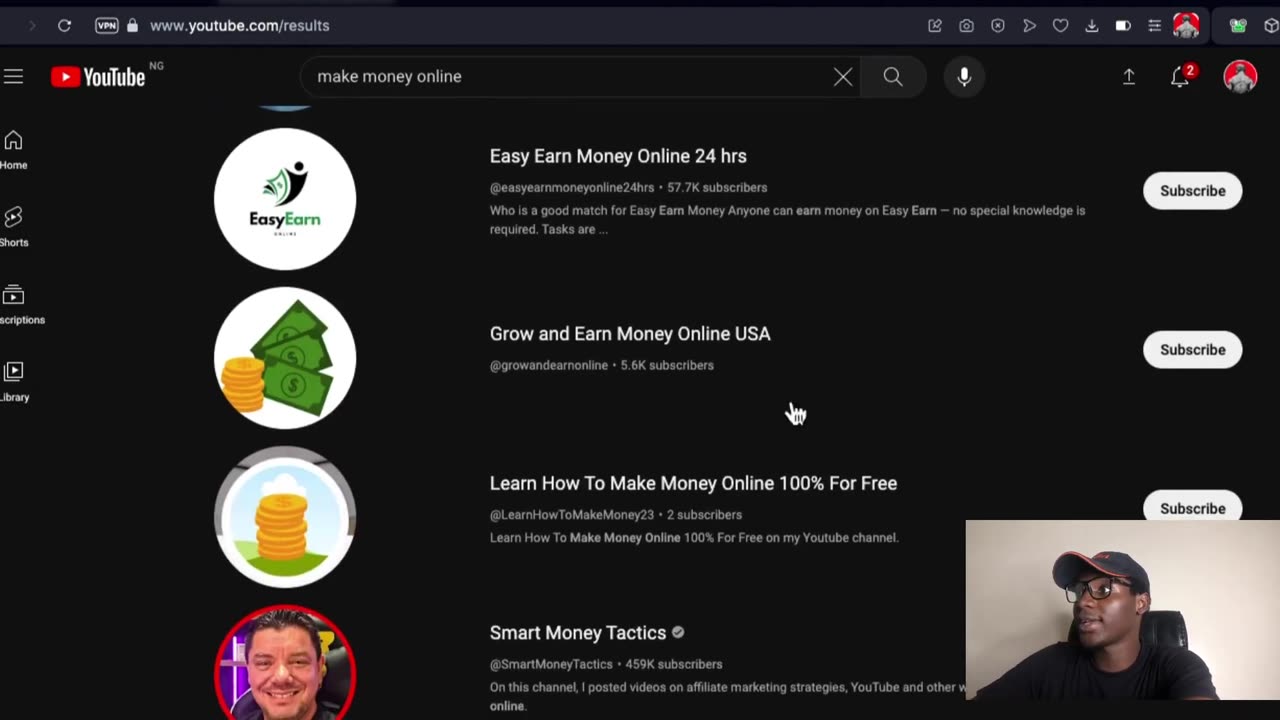The width and height of the screenshot is (1280, 720).
Task: Open the Easy Earn Money Online 24 hrs channel title
Action: [x=618, y=156]
